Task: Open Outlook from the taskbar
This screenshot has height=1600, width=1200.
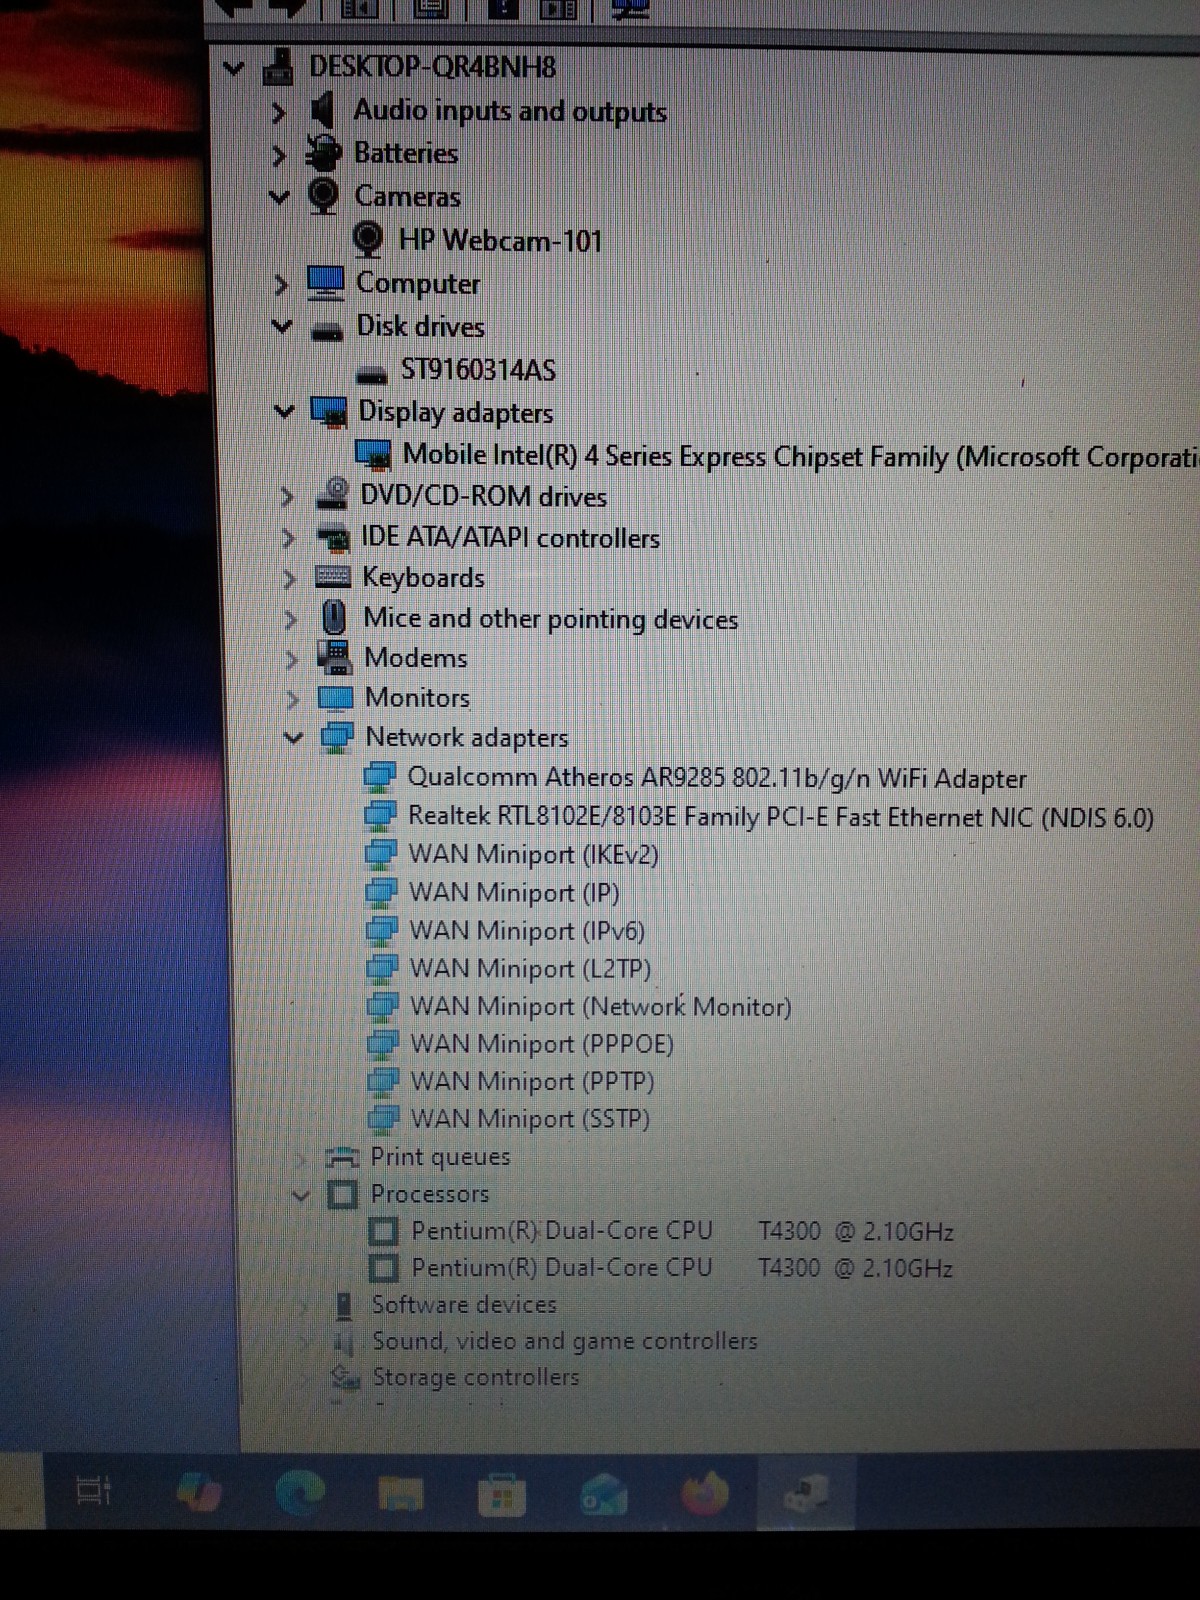Action: tap(604, 1496)
